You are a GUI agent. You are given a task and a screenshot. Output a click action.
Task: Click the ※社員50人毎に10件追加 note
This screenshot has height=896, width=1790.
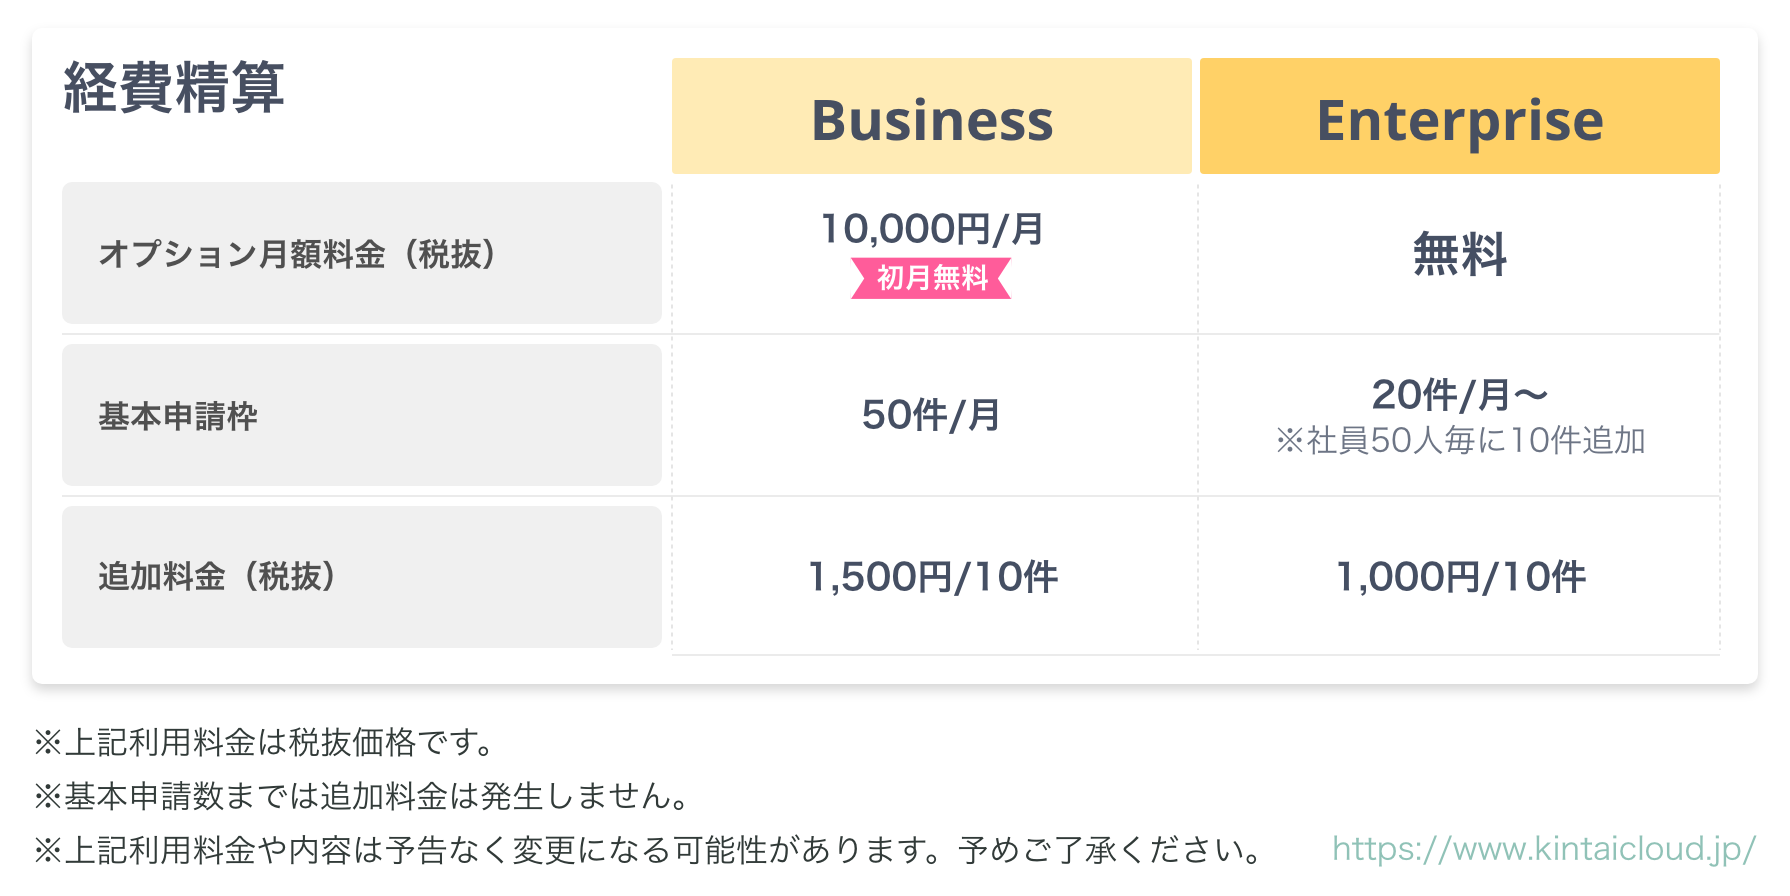1459,440
